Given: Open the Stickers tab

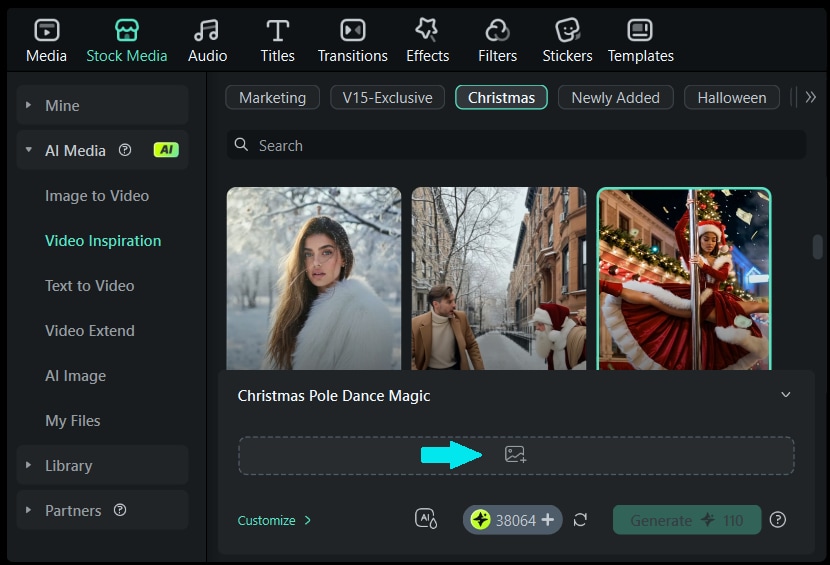Looking at the screenshot, I should tap(567, 41).
